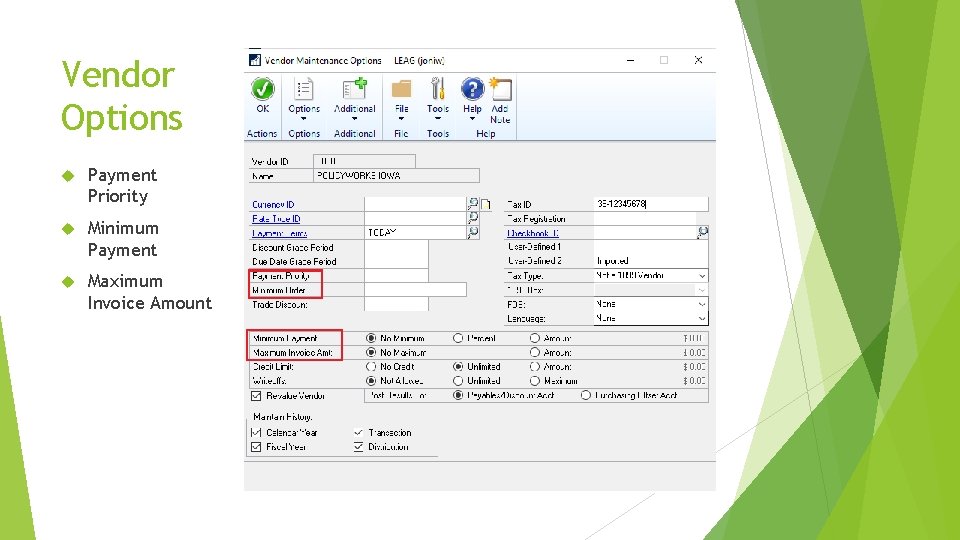Image resolution: width=960 pixels, height=540 pixels.
Task: Toggle Distribution history checkbox
Action: (359, 447)
